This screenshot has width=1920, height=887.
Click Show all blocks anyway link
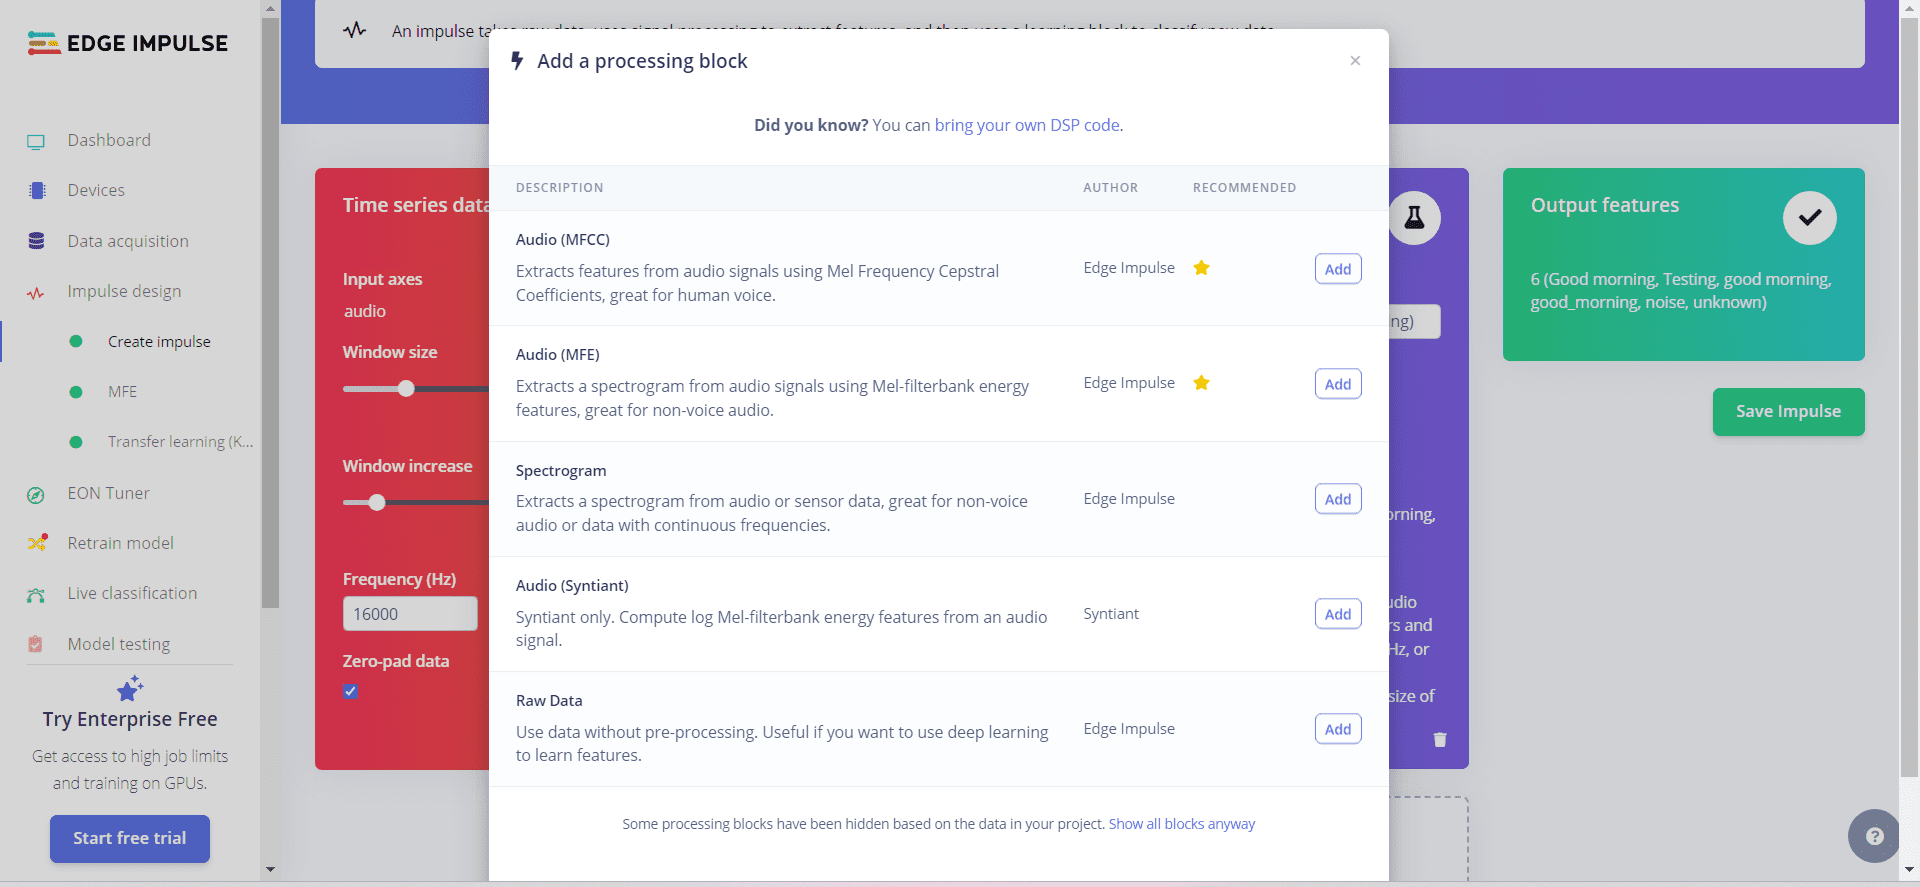click(x=1181, y=824)
